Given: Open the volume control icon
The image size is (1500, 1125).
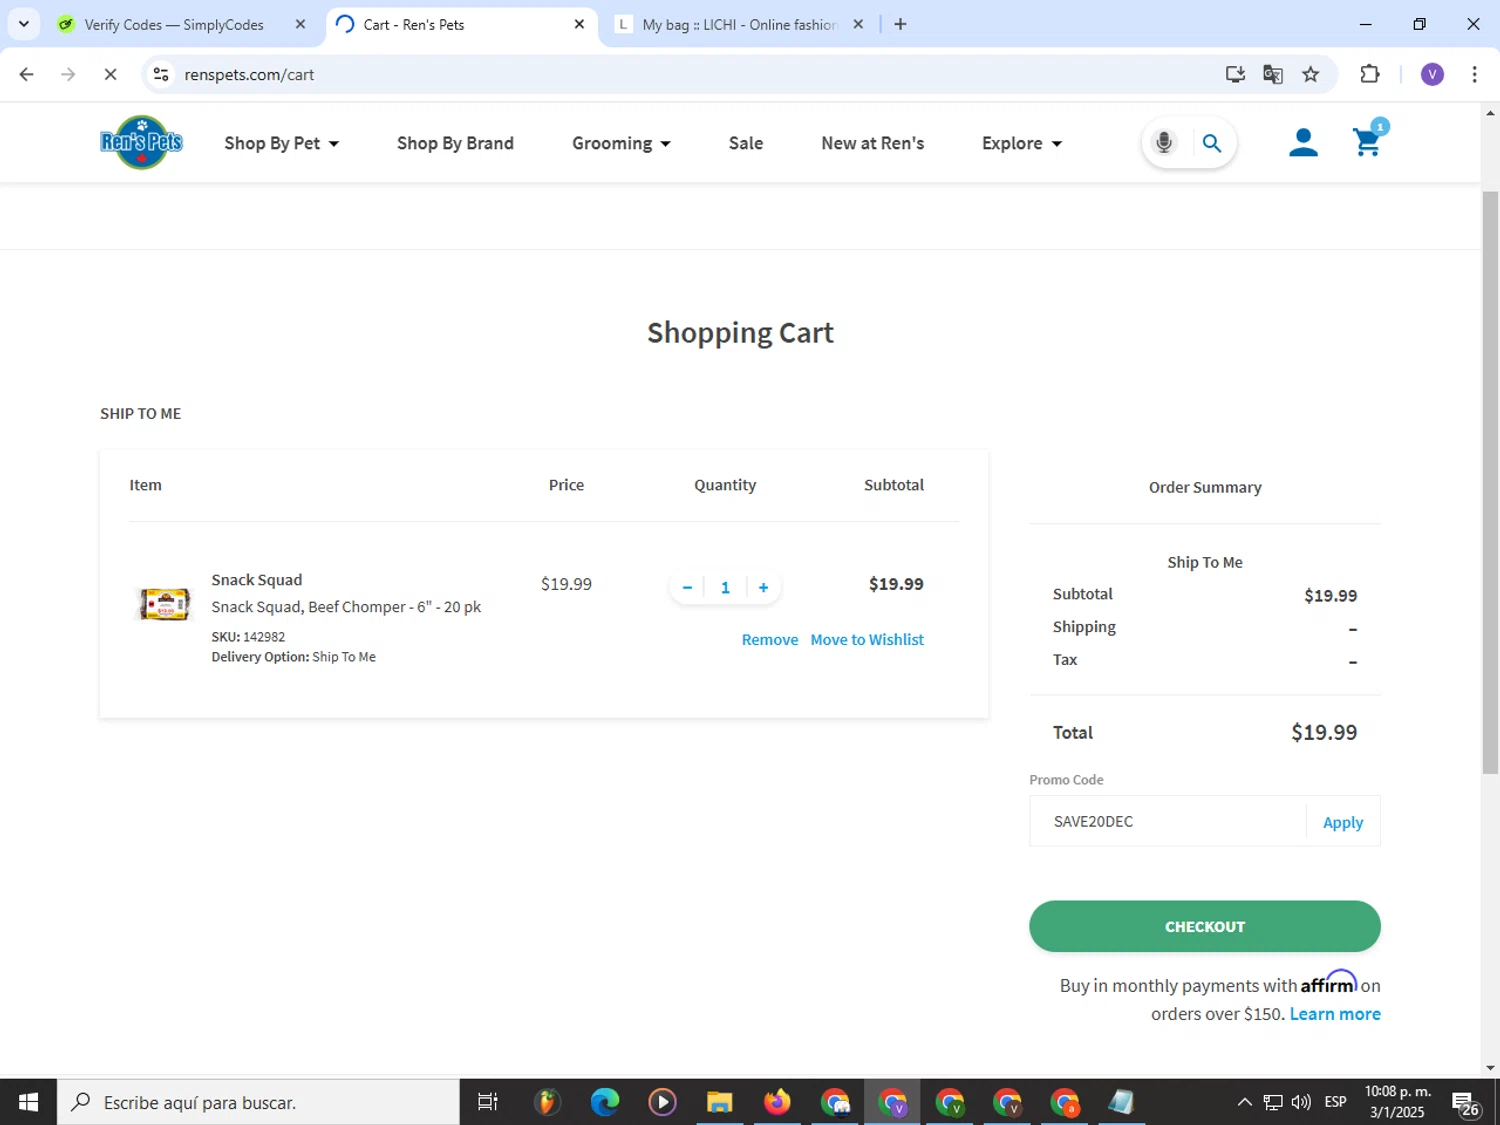Looking at the screenshot, I should click(1301, 1102).
